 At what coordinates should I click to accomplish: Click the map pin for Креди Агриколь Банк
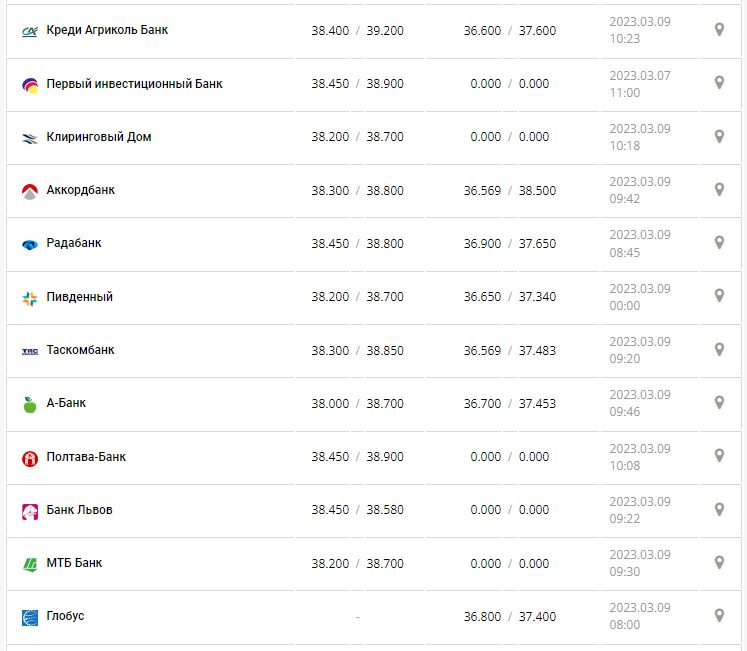[718, 30]
